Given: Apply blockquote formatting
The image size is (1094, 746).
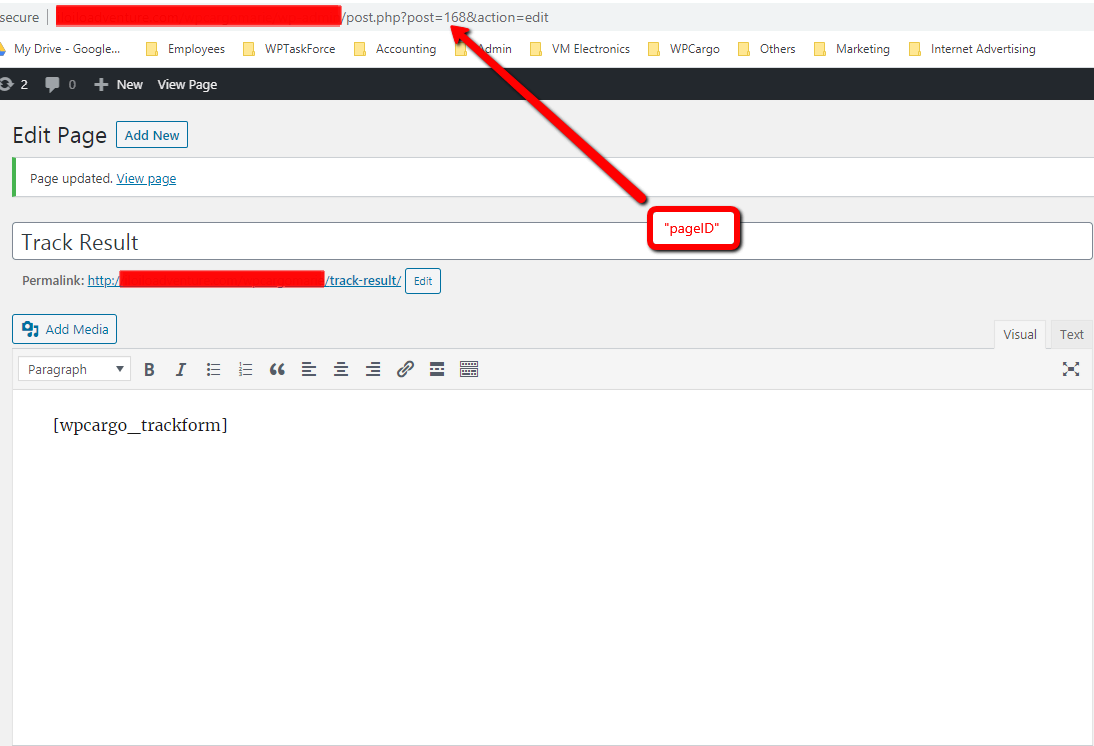Looking at the screenshot, I should pos(277,370).
